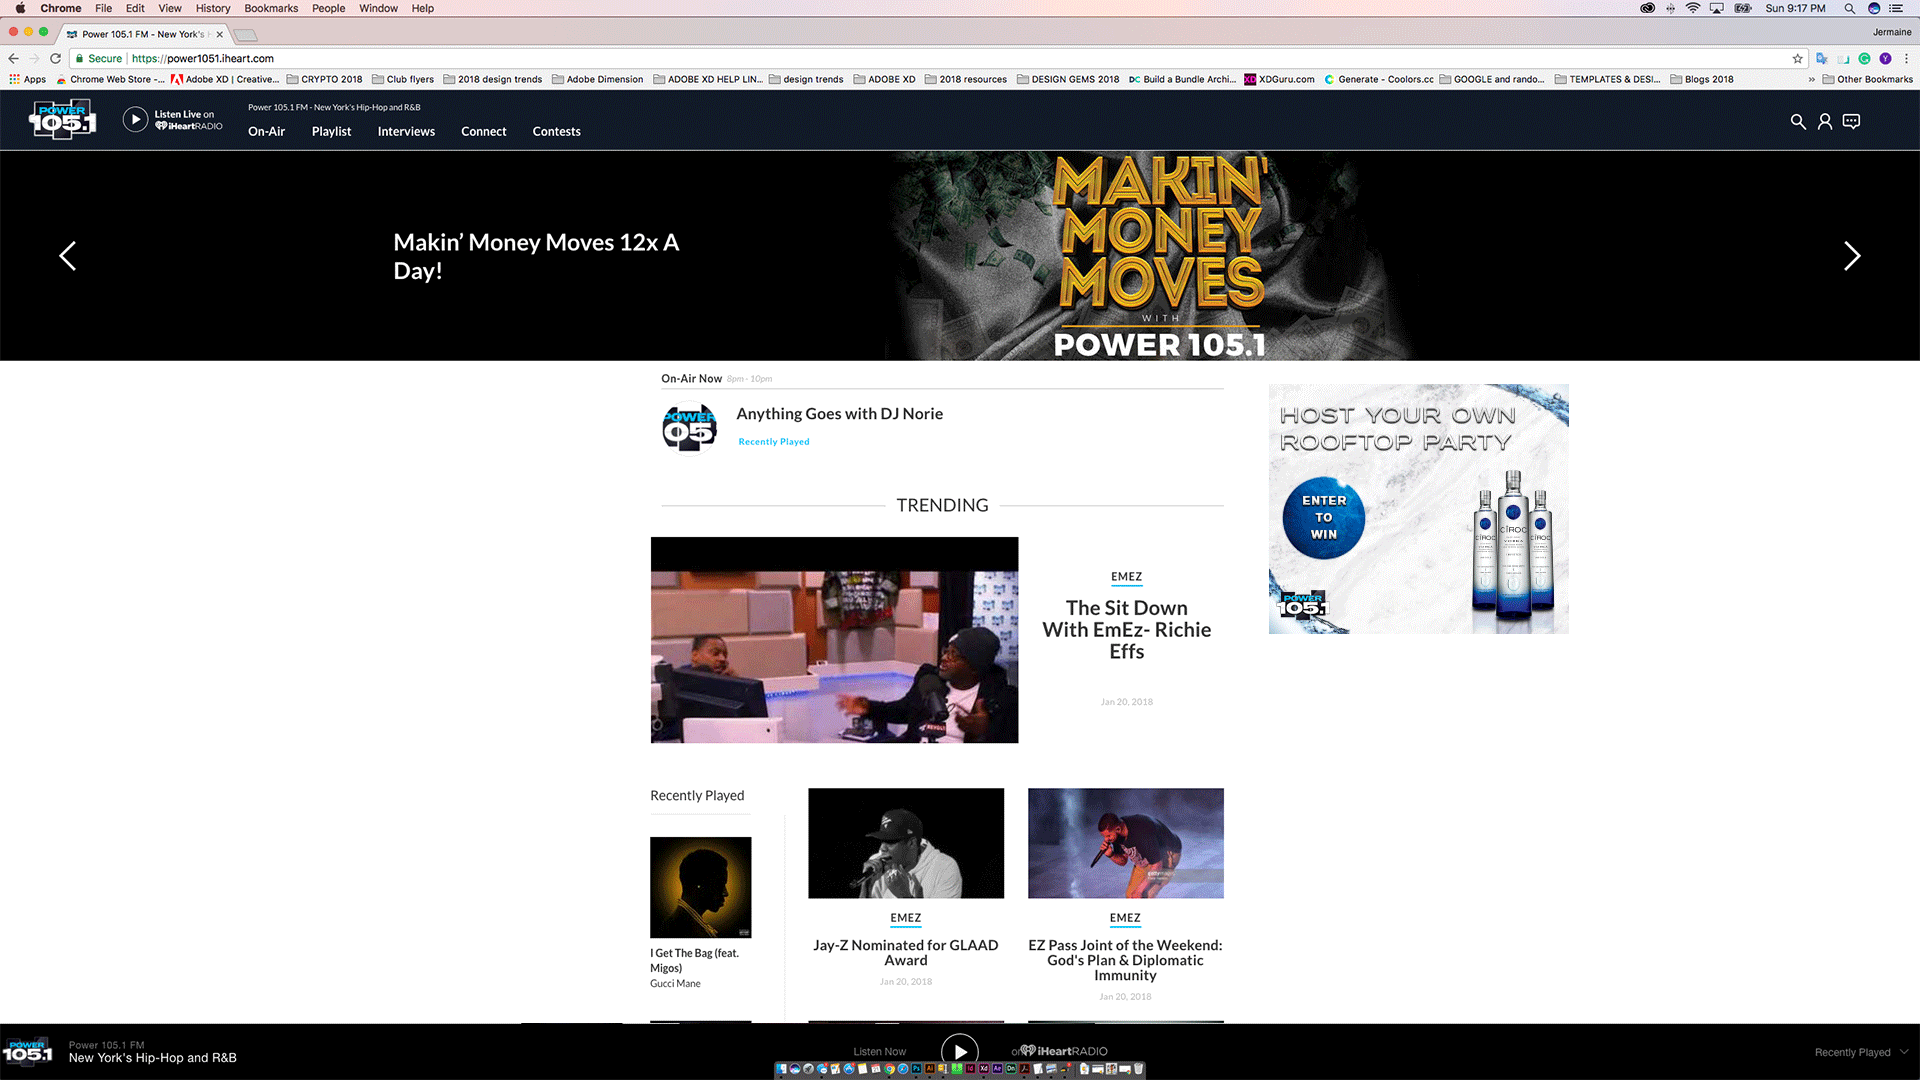1920x1080 pixels.
Task: Open the Contests navigation item
Action: [x=556, y=131]
